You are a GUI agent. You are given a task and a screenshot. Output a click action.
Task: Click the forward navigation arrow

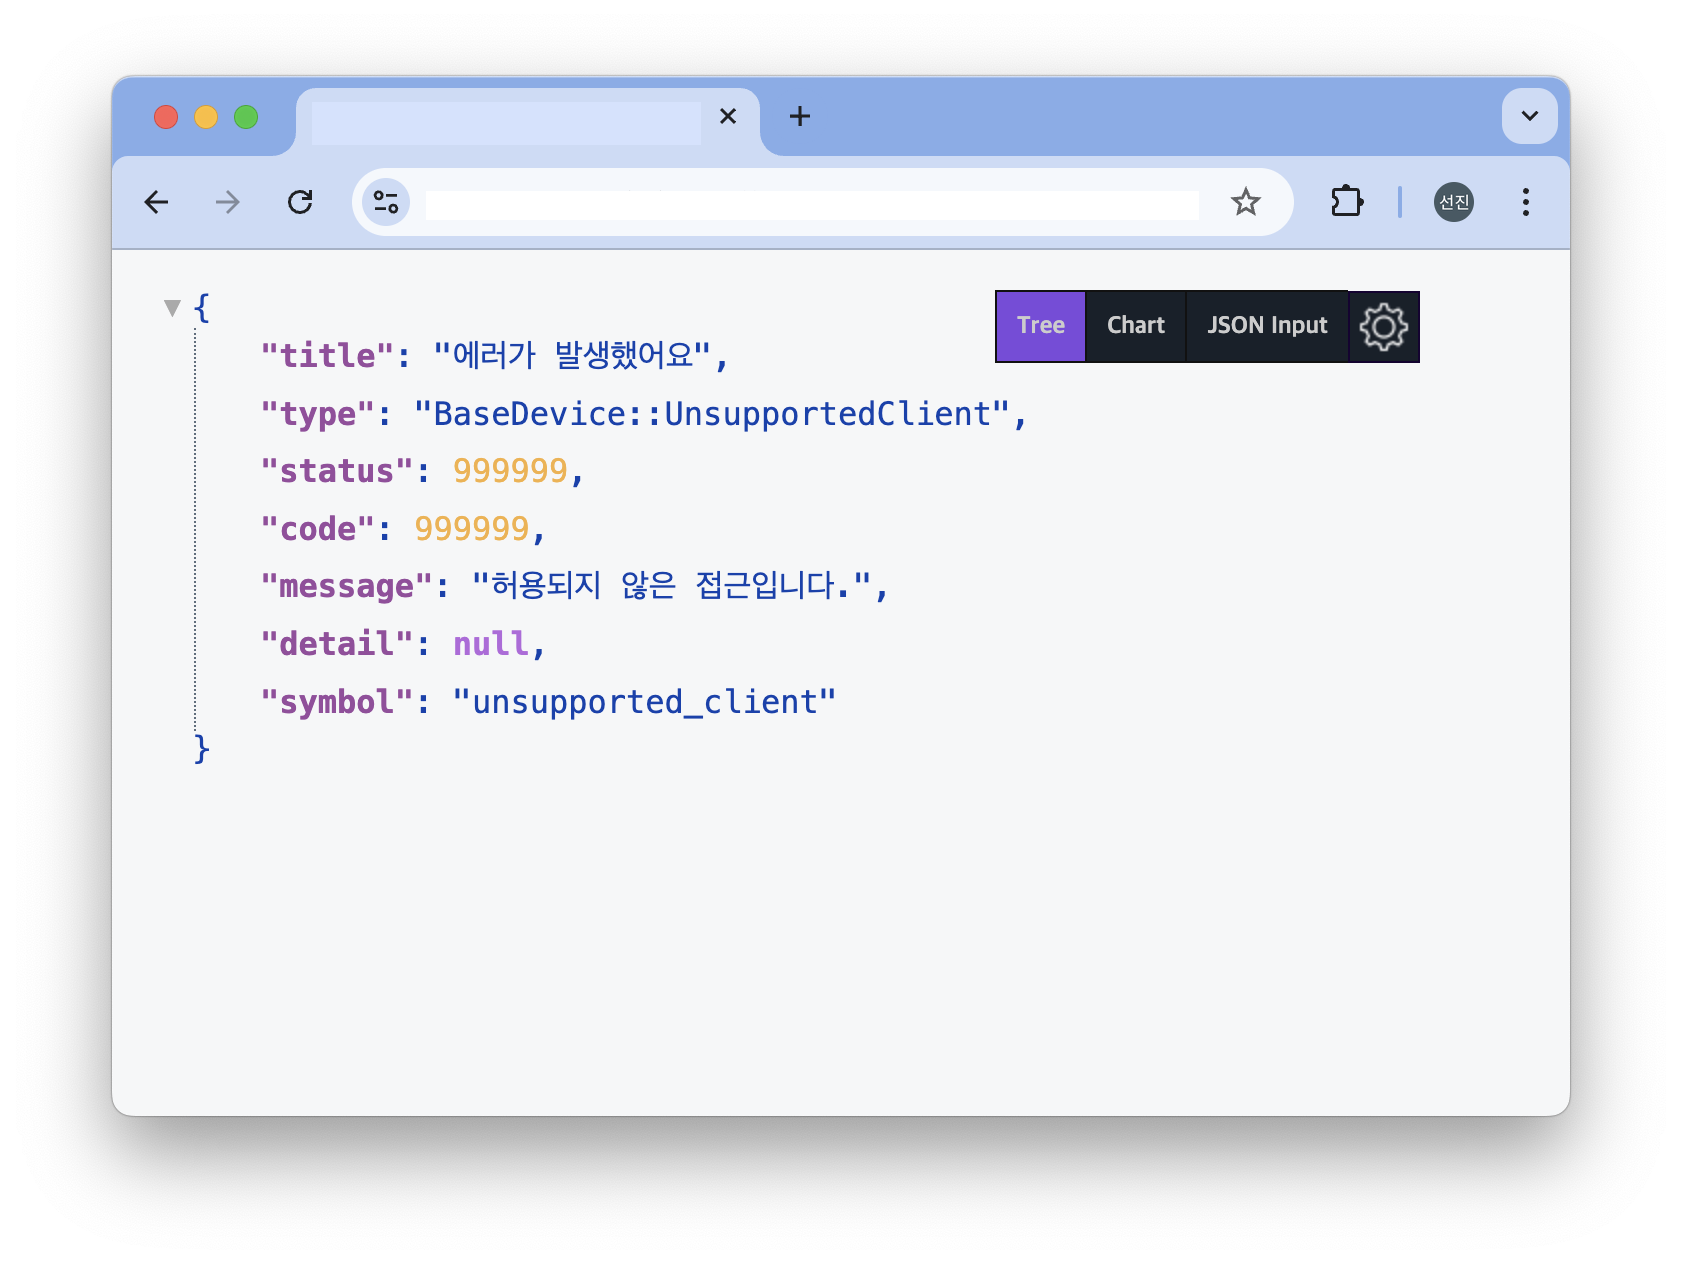click(x=228, y=203)
